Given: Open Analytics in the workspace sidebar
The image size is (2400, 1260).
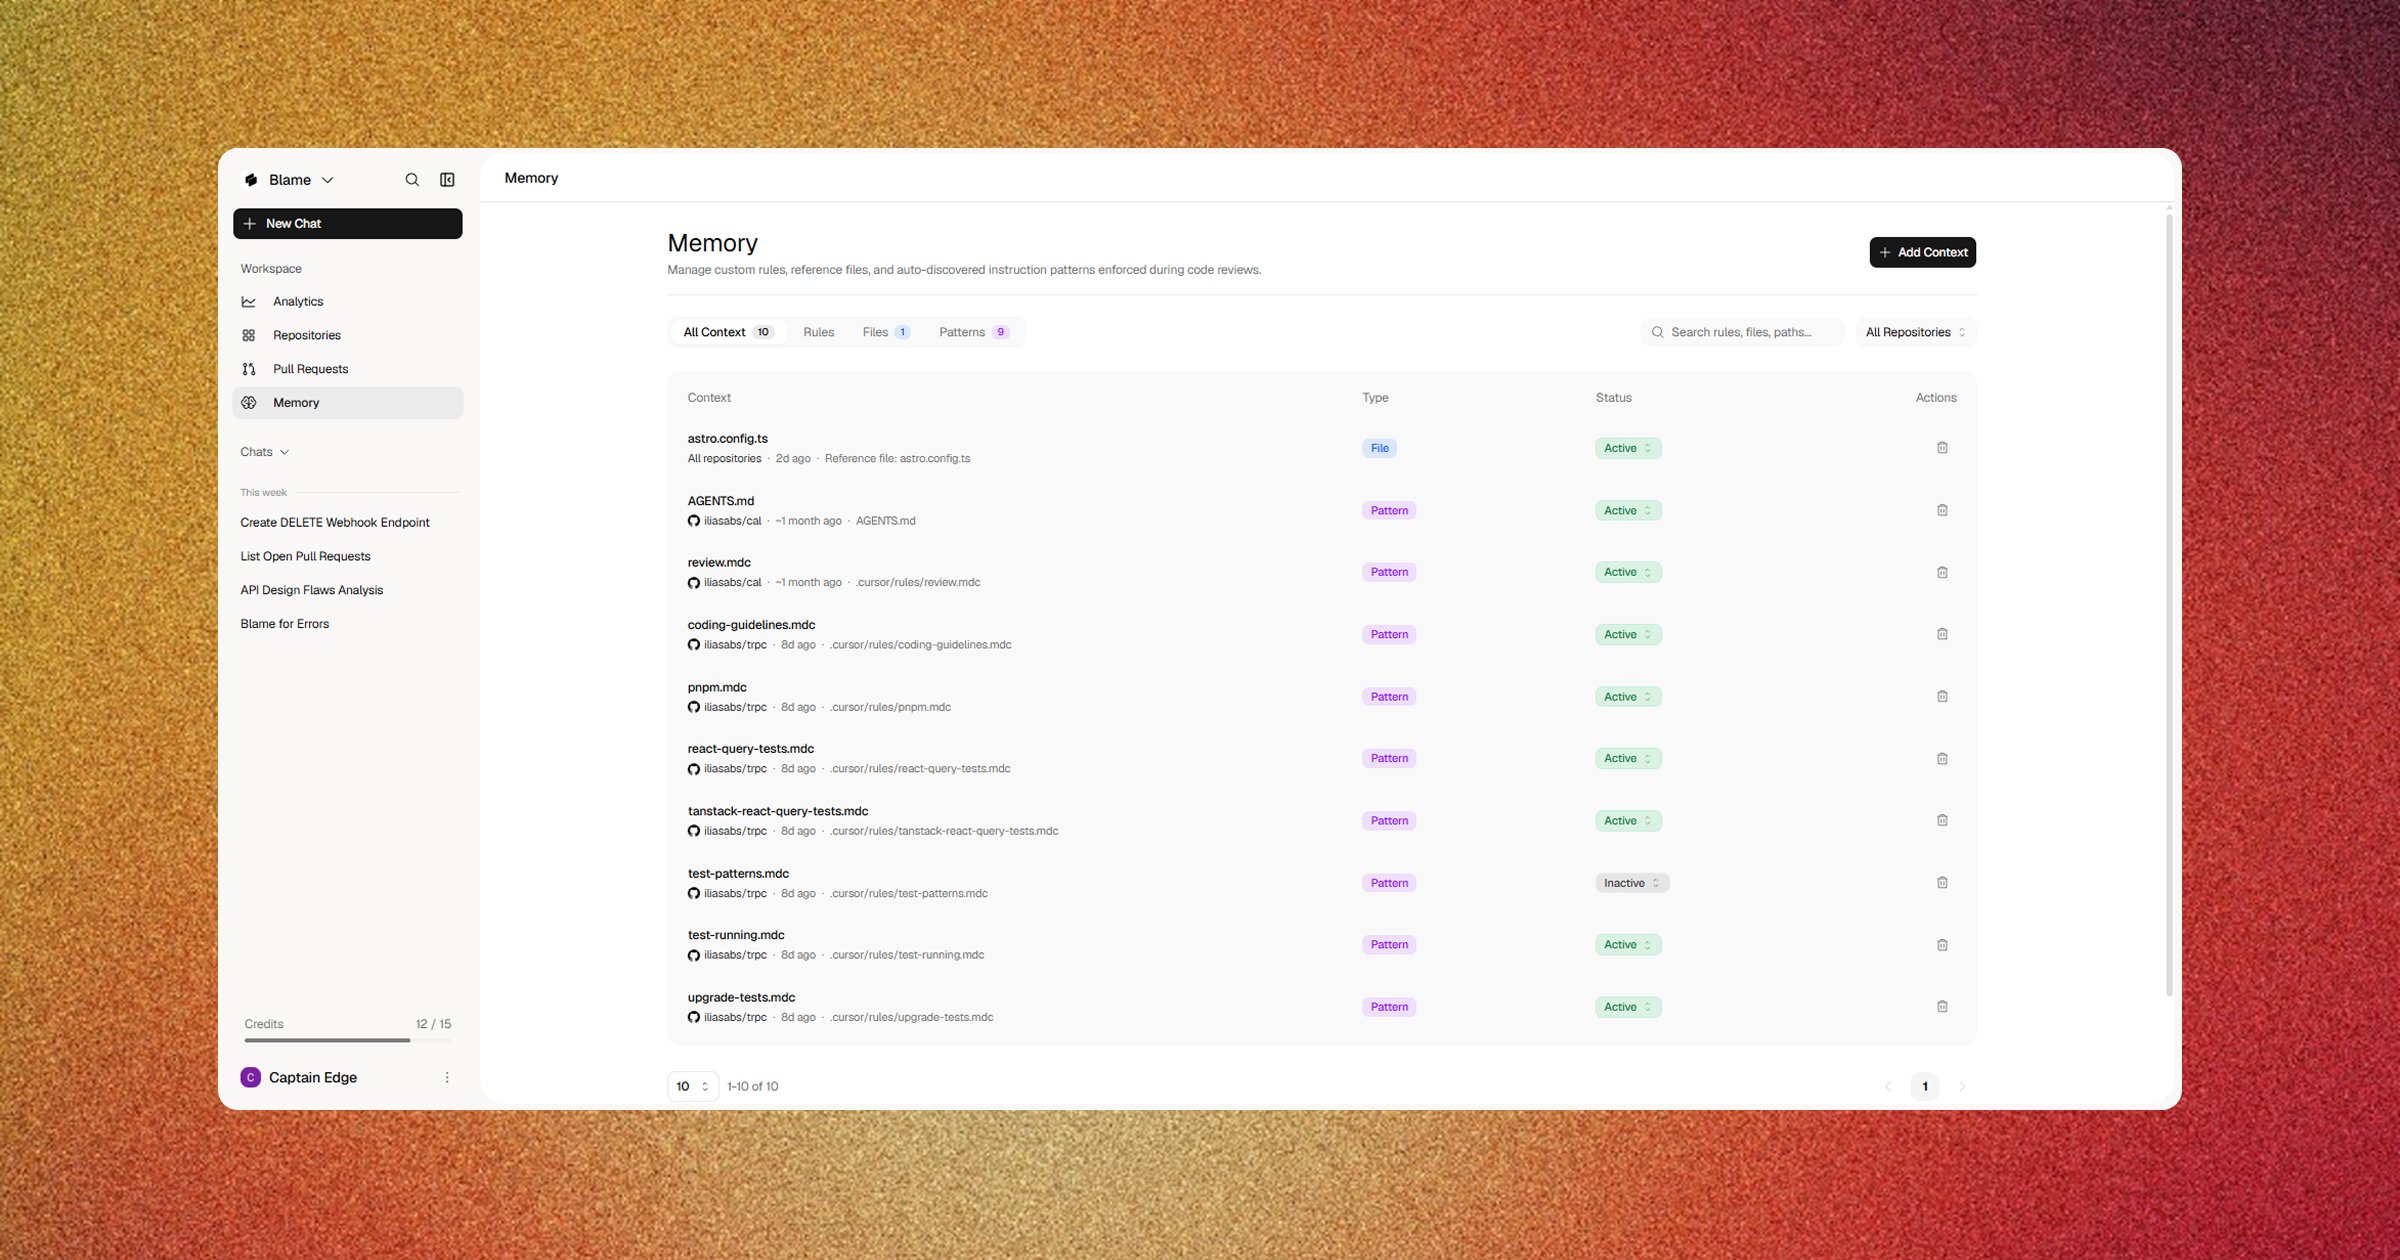Looking at the screenshot, I should [x=347, y=301].
